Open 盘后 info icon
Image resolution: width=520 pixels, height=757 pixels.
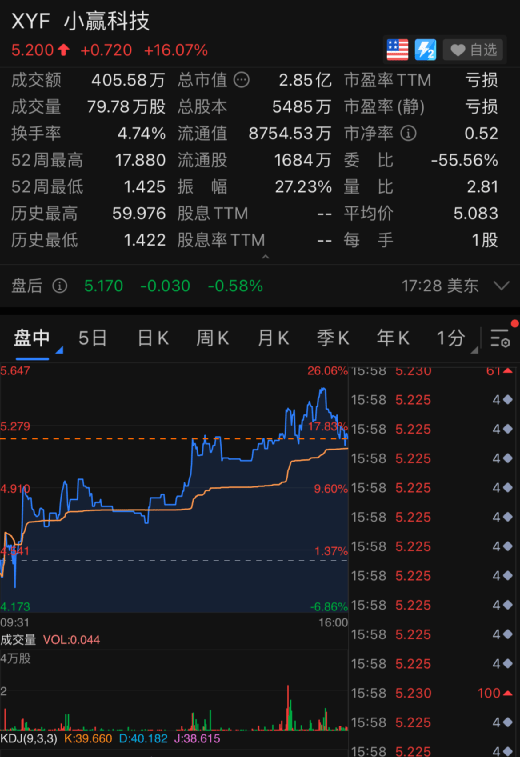pyautogui.click(x=59, y=286)
